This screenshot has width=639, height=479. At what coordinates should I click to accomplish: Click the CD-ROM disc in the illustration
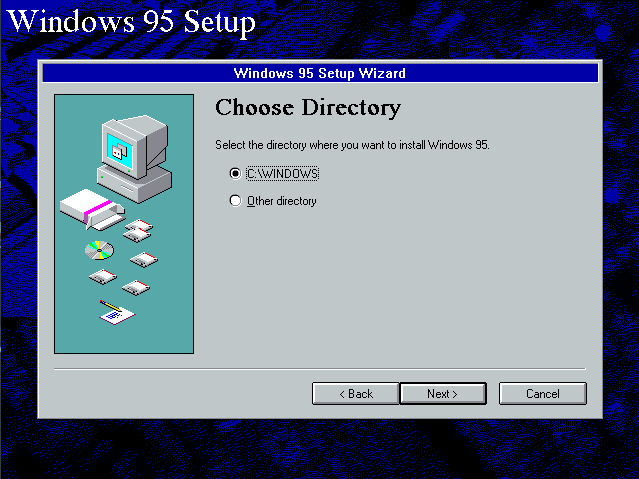pos(99,250)
